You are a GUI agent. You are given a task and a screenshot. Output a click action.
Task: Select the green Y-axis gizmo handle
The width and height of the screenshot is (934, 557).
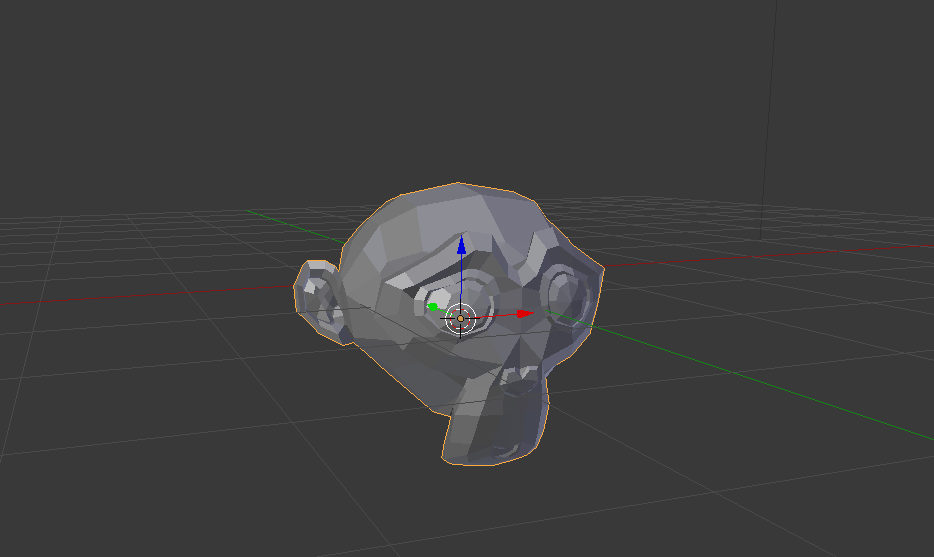(433, 306)
